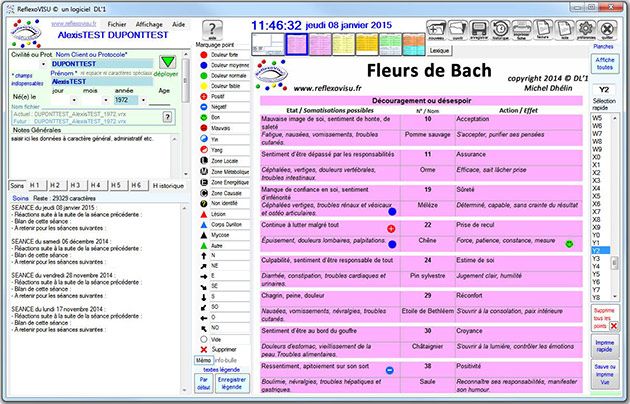Click blue minus point on Ressentiment row
Viewport: 630px width, 404px height.
[390, 370]
